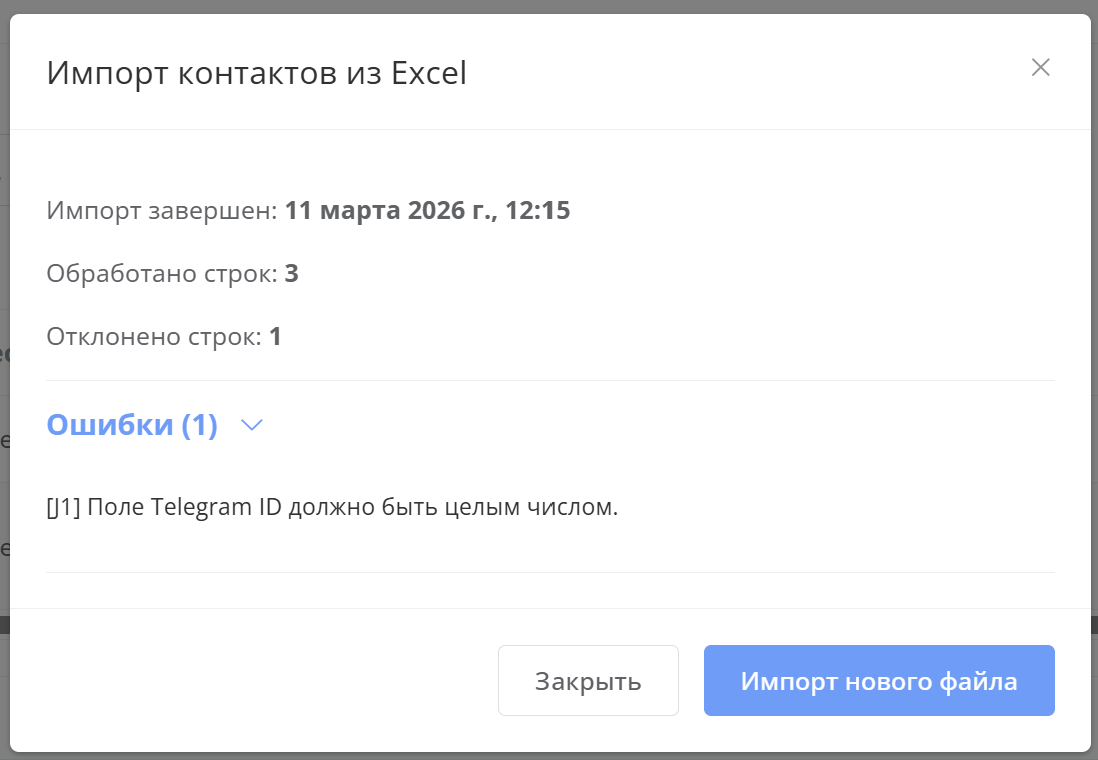This screenshot has width=1098, height=760.
Task: Click the dialog title "Импорт контактов из Excel"
Action: pos(257,74)
